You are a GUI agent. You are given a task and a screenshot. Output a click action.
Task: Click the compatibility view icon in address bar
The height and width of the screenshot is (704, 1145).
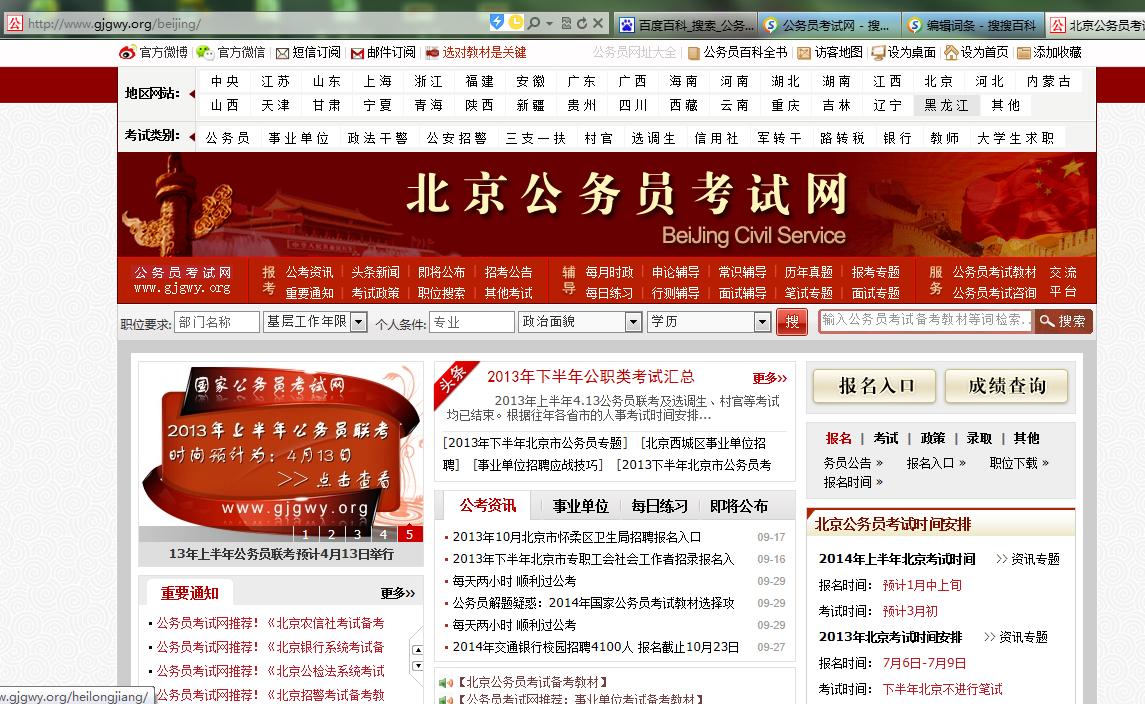566,23
